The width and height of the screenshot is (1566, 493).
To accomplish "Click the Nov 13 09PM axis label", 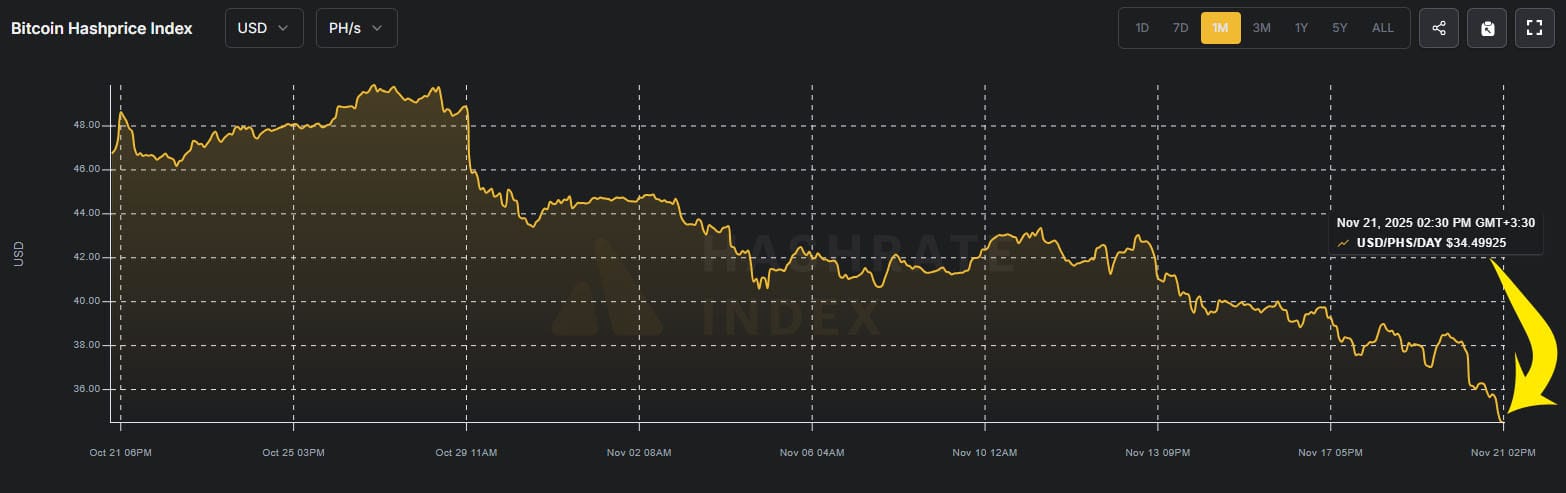I will [x=1158, y=453].
